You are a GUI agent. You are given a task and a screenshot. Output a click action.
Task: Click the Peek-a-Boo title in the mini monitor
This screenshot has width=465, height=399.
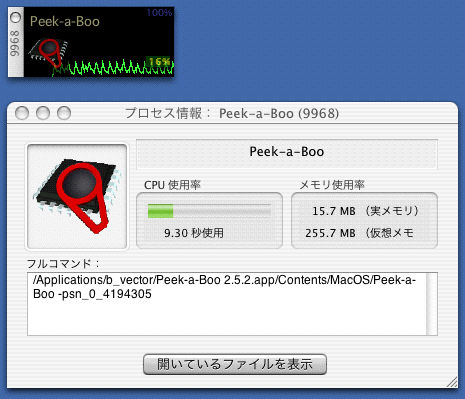point(65,22)
